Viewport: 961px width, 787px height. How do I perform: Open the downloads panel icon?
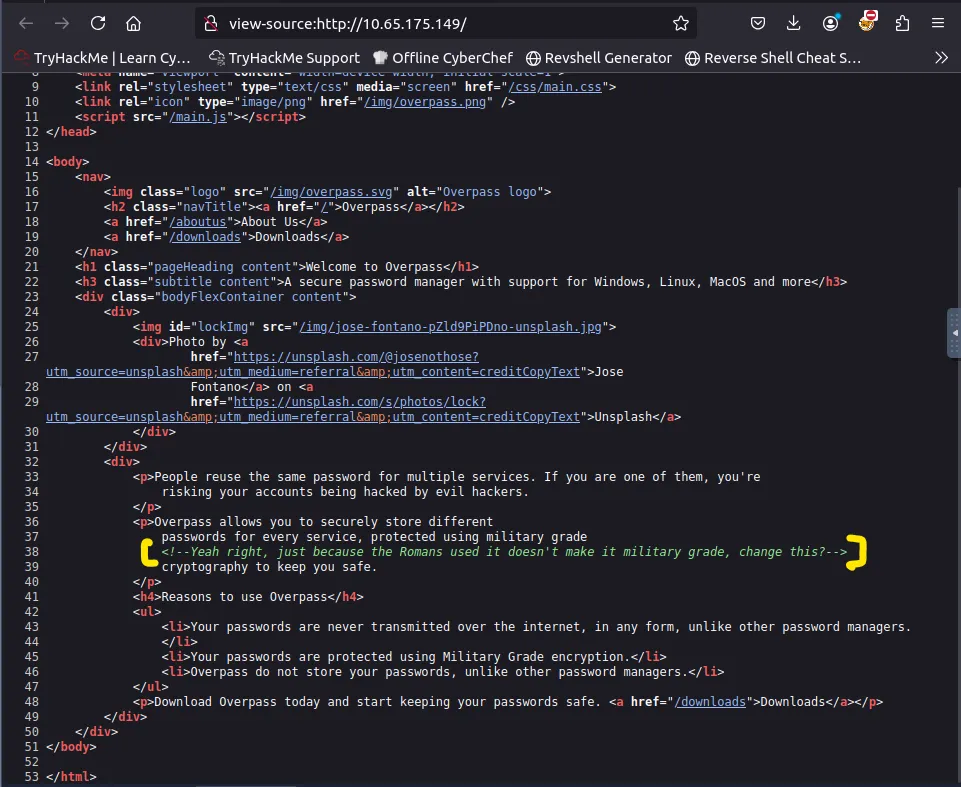[x=794, y=23]
